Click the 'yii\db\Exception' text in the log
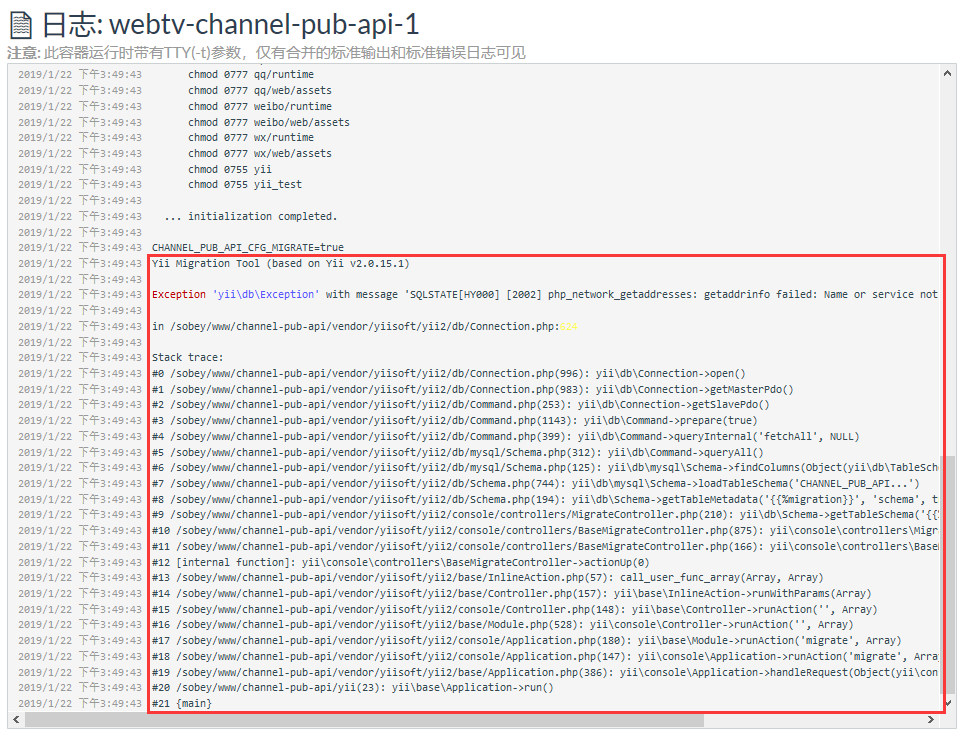This screenshot has height=749, width=967. pyautogui.click(x=266, y=295)
